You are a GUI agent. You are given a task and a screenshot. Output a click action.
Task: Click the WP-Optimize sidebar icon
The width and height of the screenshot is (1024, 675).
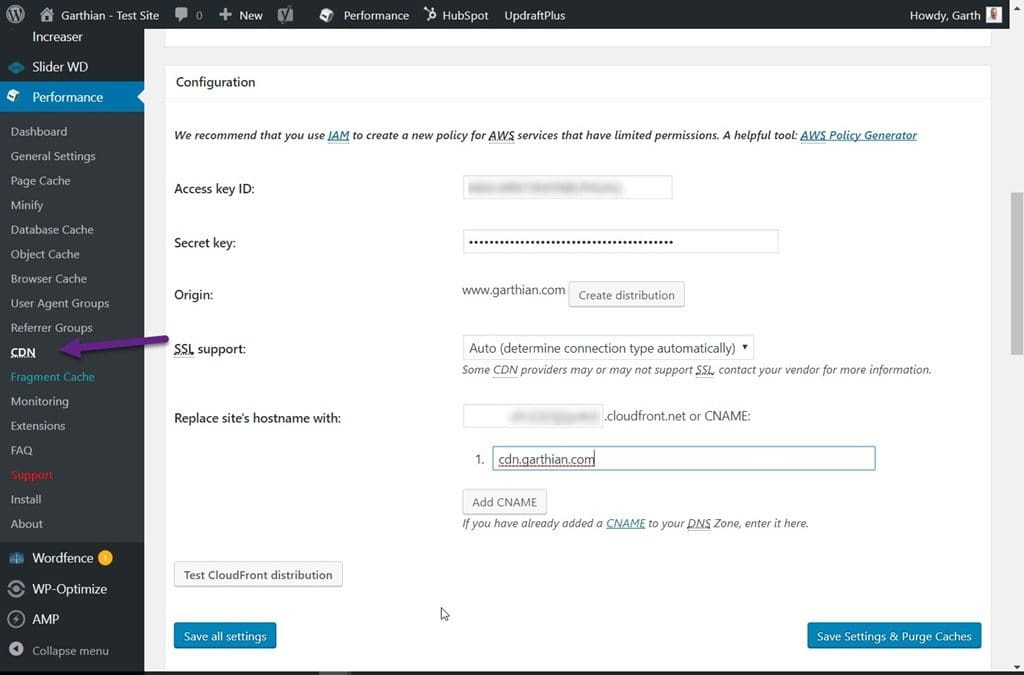[x=16, y=589]
